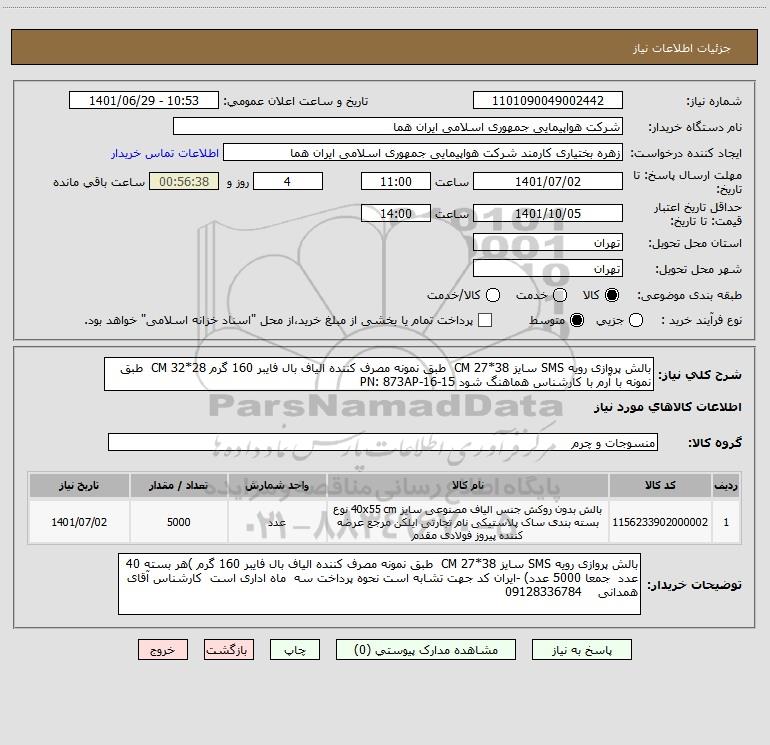Click the شهر محل تحویل field
770x745 pixels.
click(x=548, y=269)
